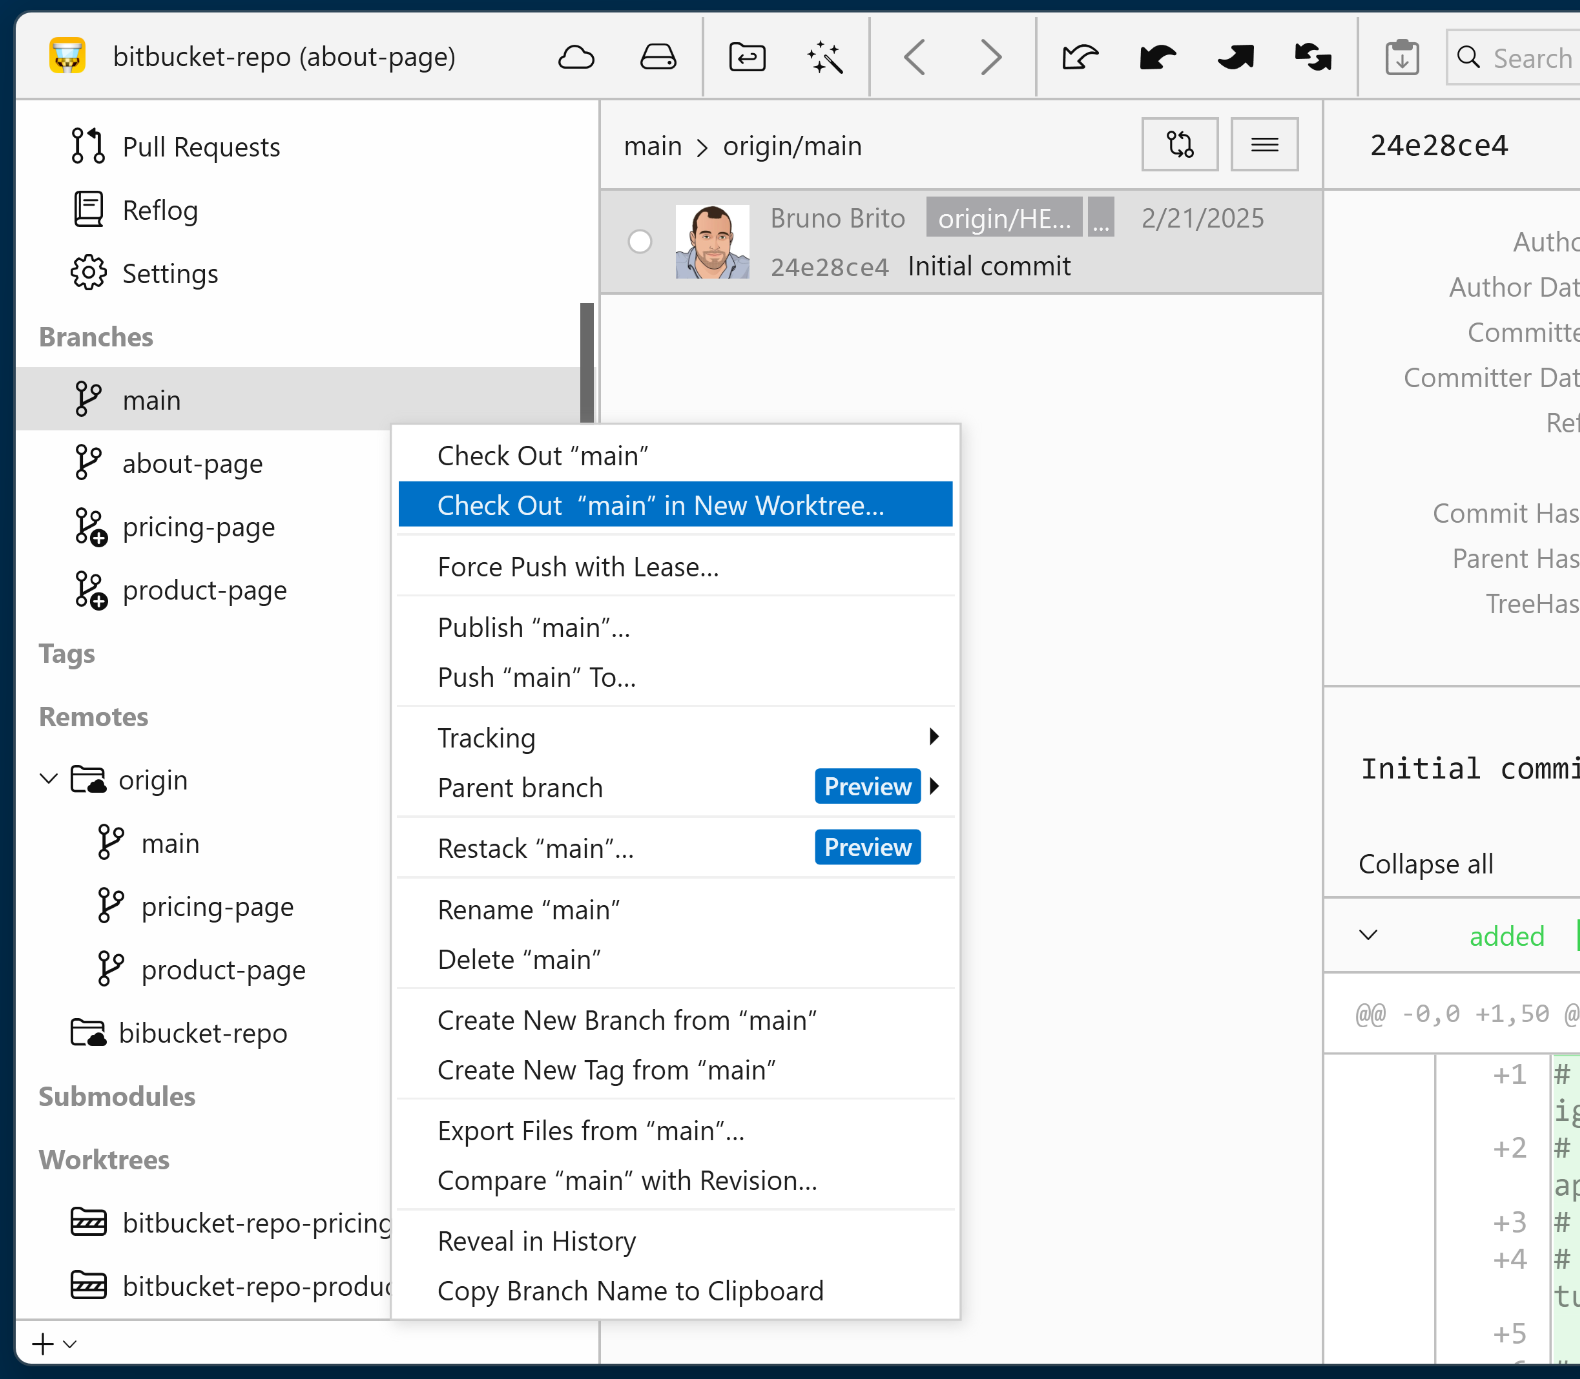Click the cloud services icon in toolbar
The image size is (1580, 1379).
(x=576, y=58)
